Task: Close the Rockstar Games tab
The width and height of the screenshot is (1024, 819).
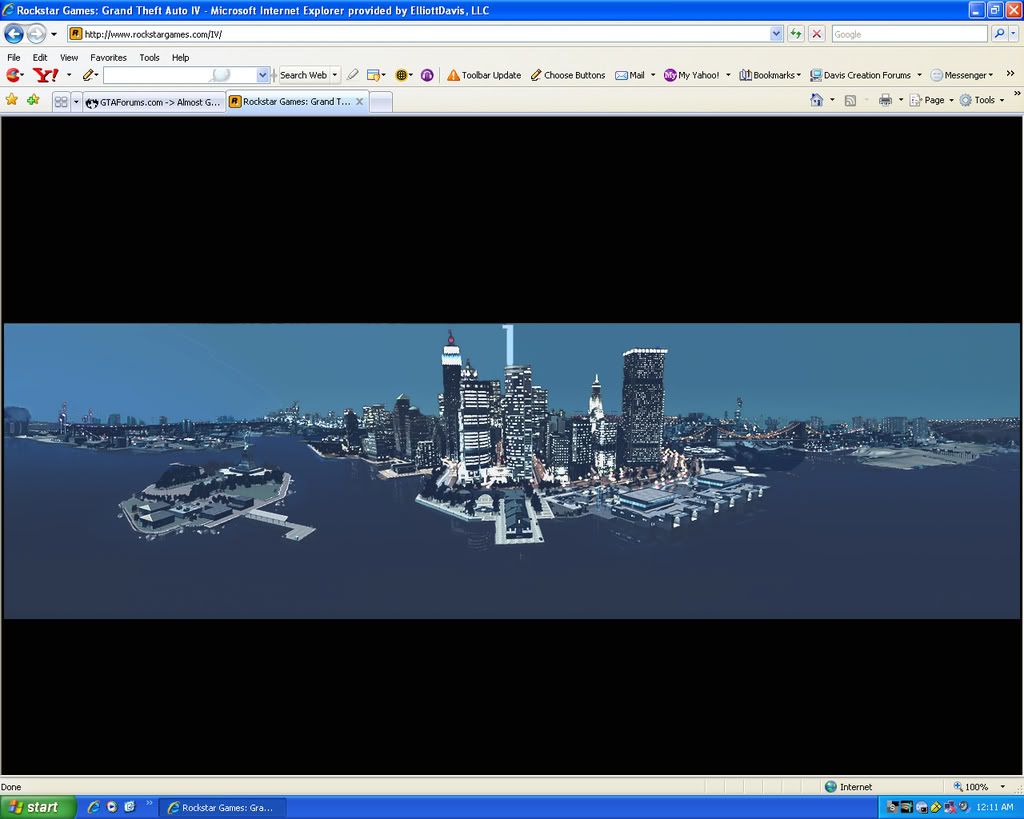Action: click(359, 101)
